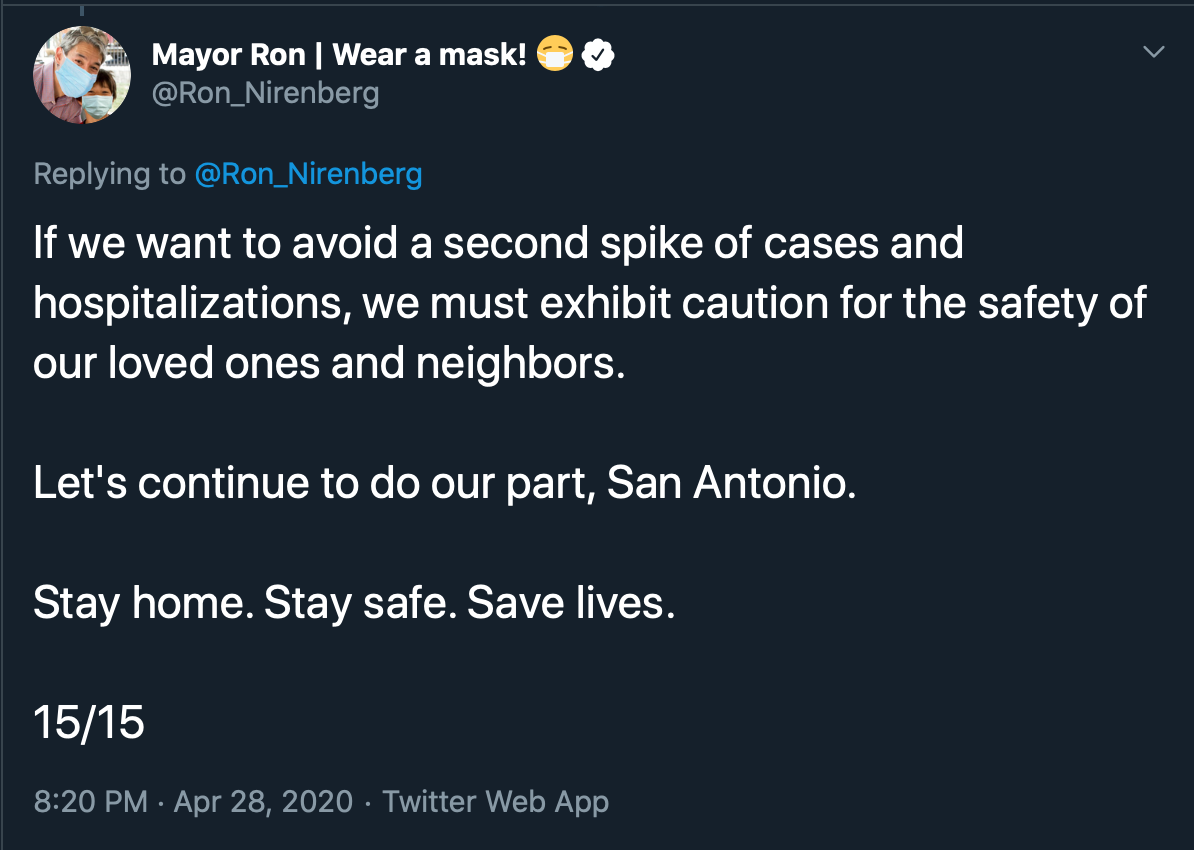Click "our loved ones and neighbors" text
The height and width of the screenshot is (850, 1194).
point(328,364)
